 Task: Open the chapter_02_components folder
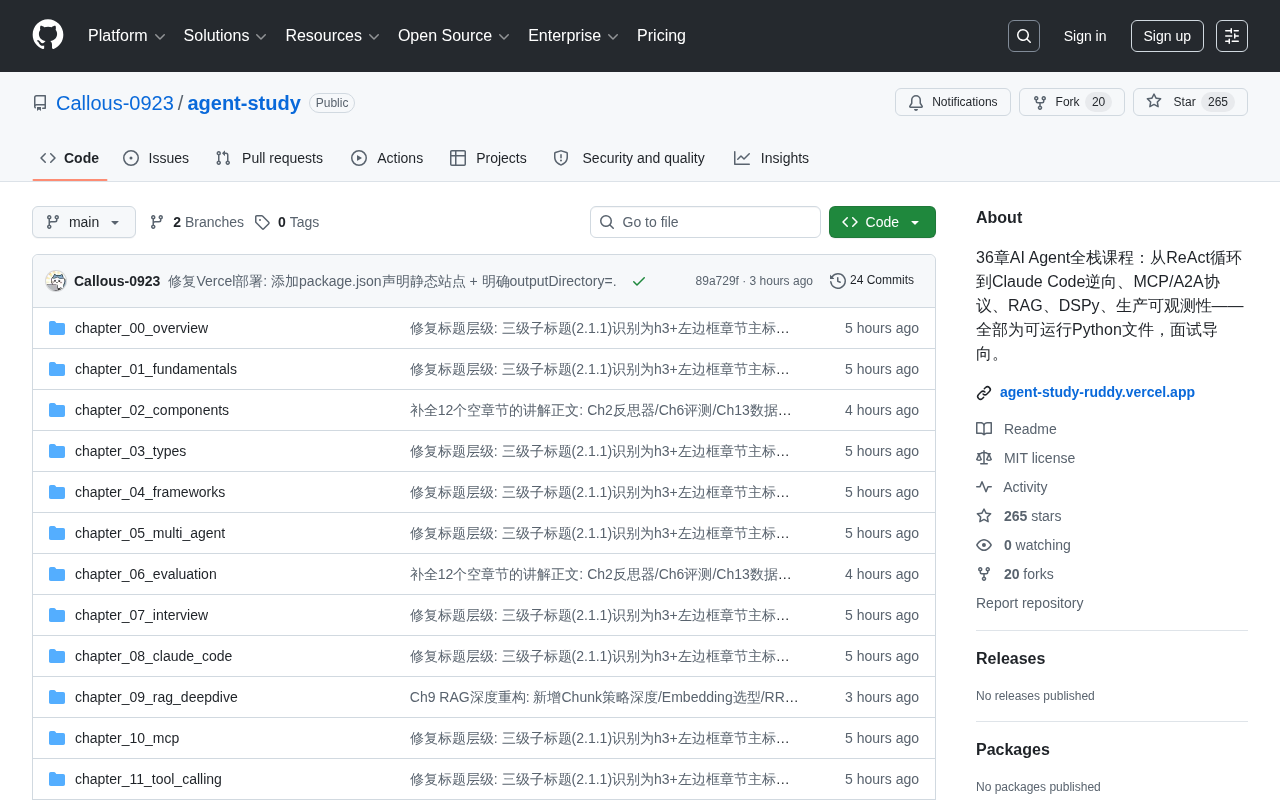(x=152, y=410)
